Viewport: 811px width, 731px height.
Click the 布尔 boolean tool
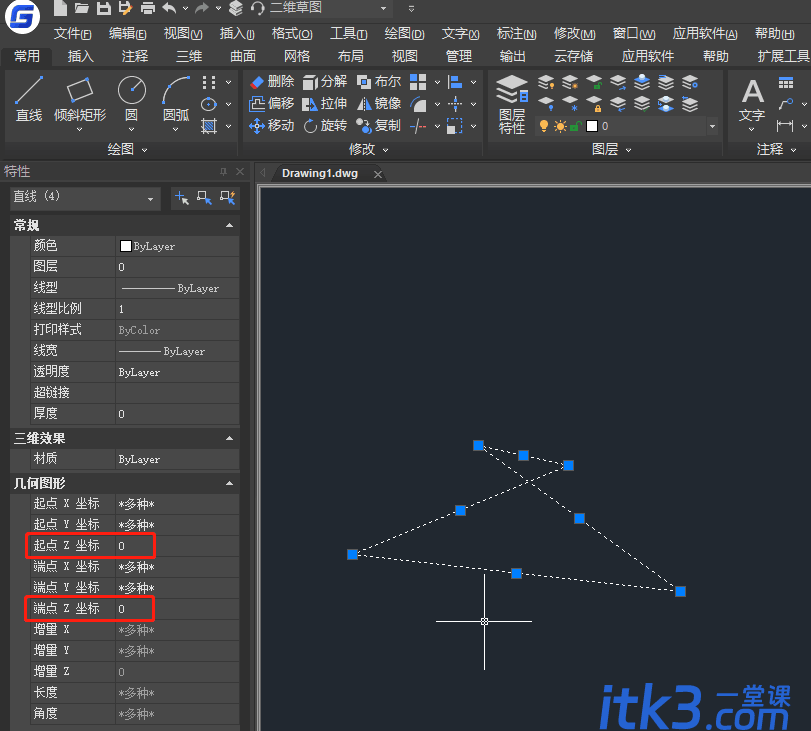pos(379,82)
